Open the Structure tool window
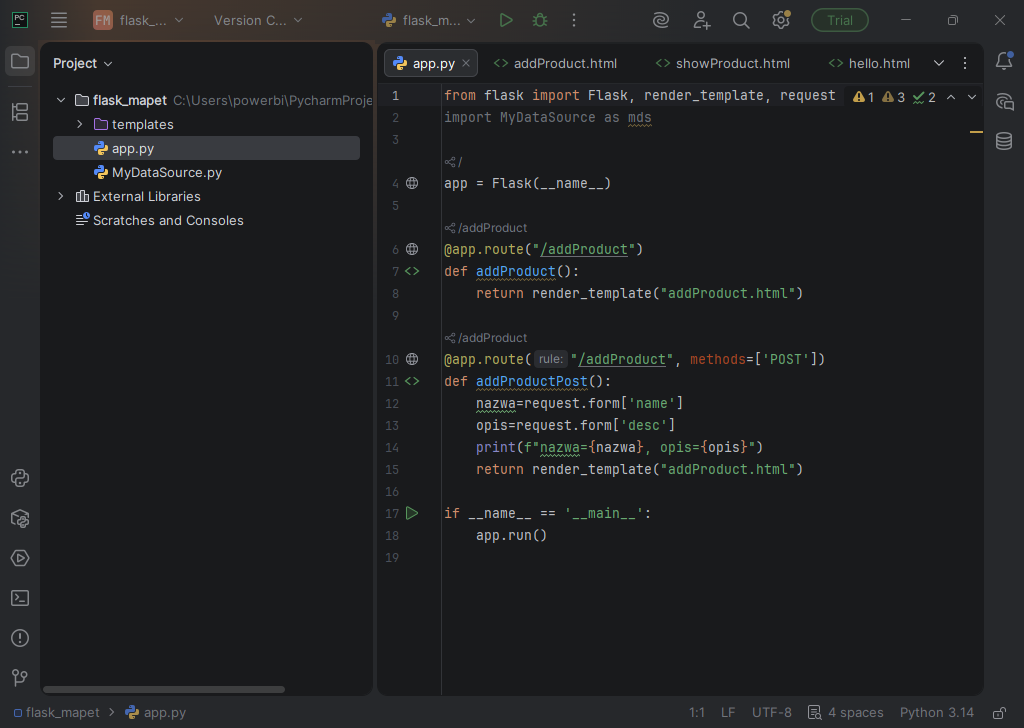 point(20,112)
